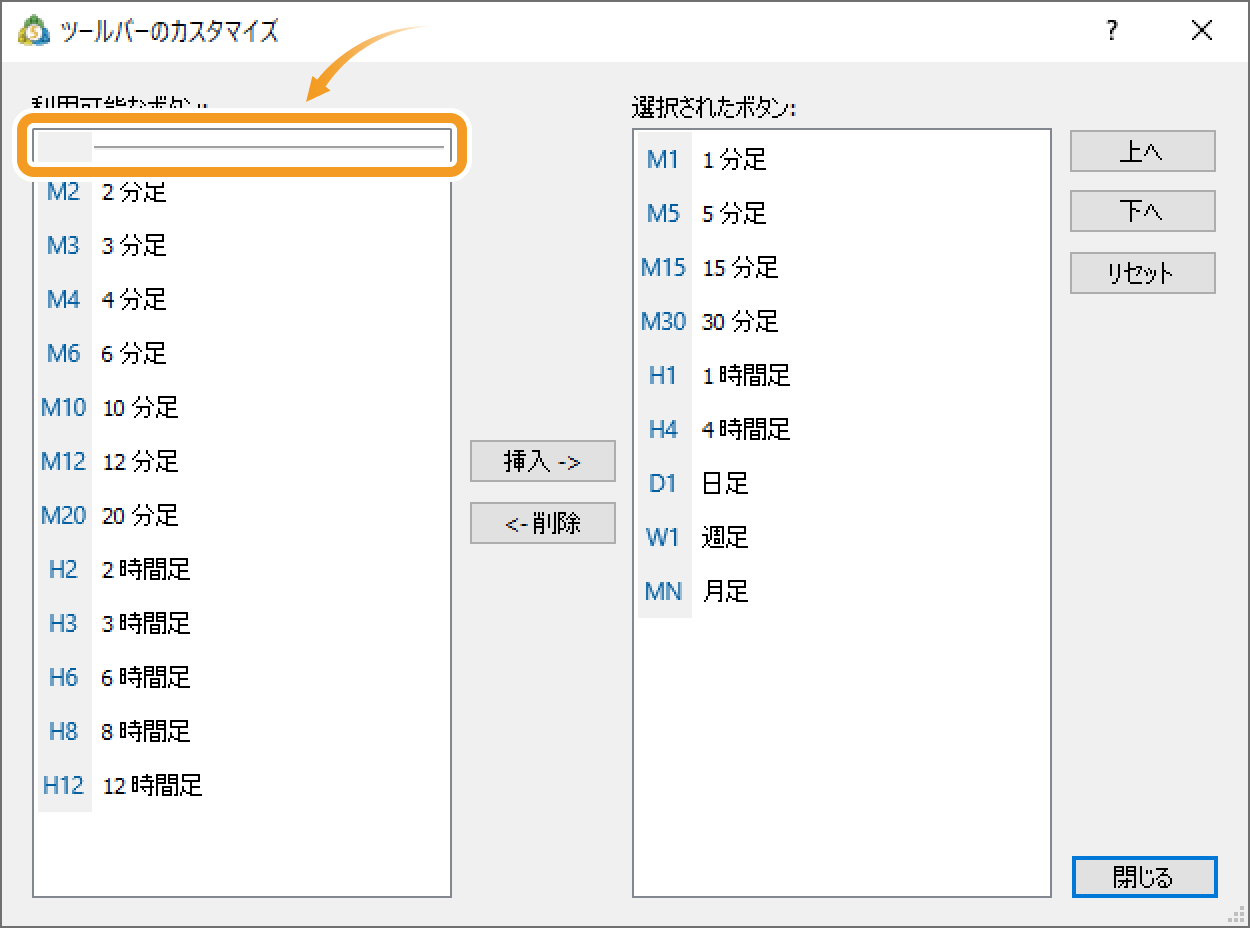Select the 2 時間足 label

[x=146, y=569]
